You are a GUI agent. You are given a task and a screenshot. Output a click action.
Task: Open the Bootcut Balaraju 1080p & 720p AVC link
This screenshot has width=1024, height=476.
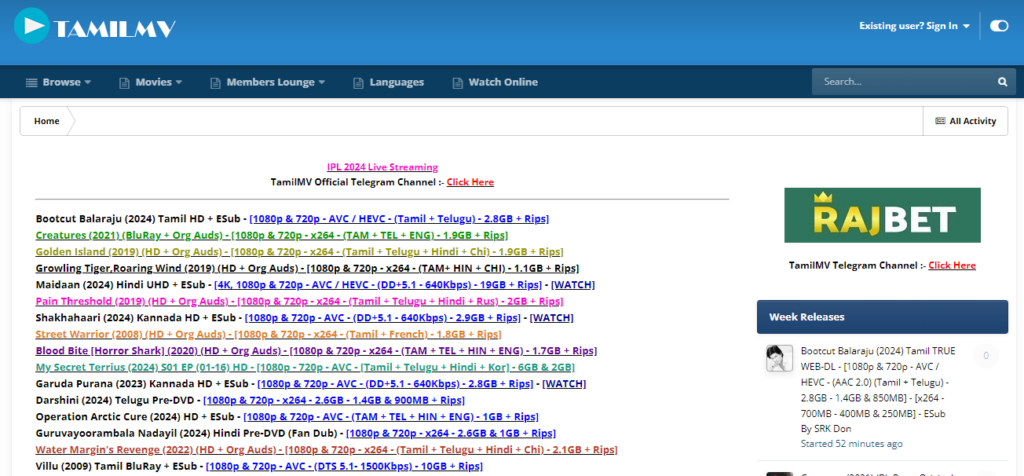pos(399,219)
